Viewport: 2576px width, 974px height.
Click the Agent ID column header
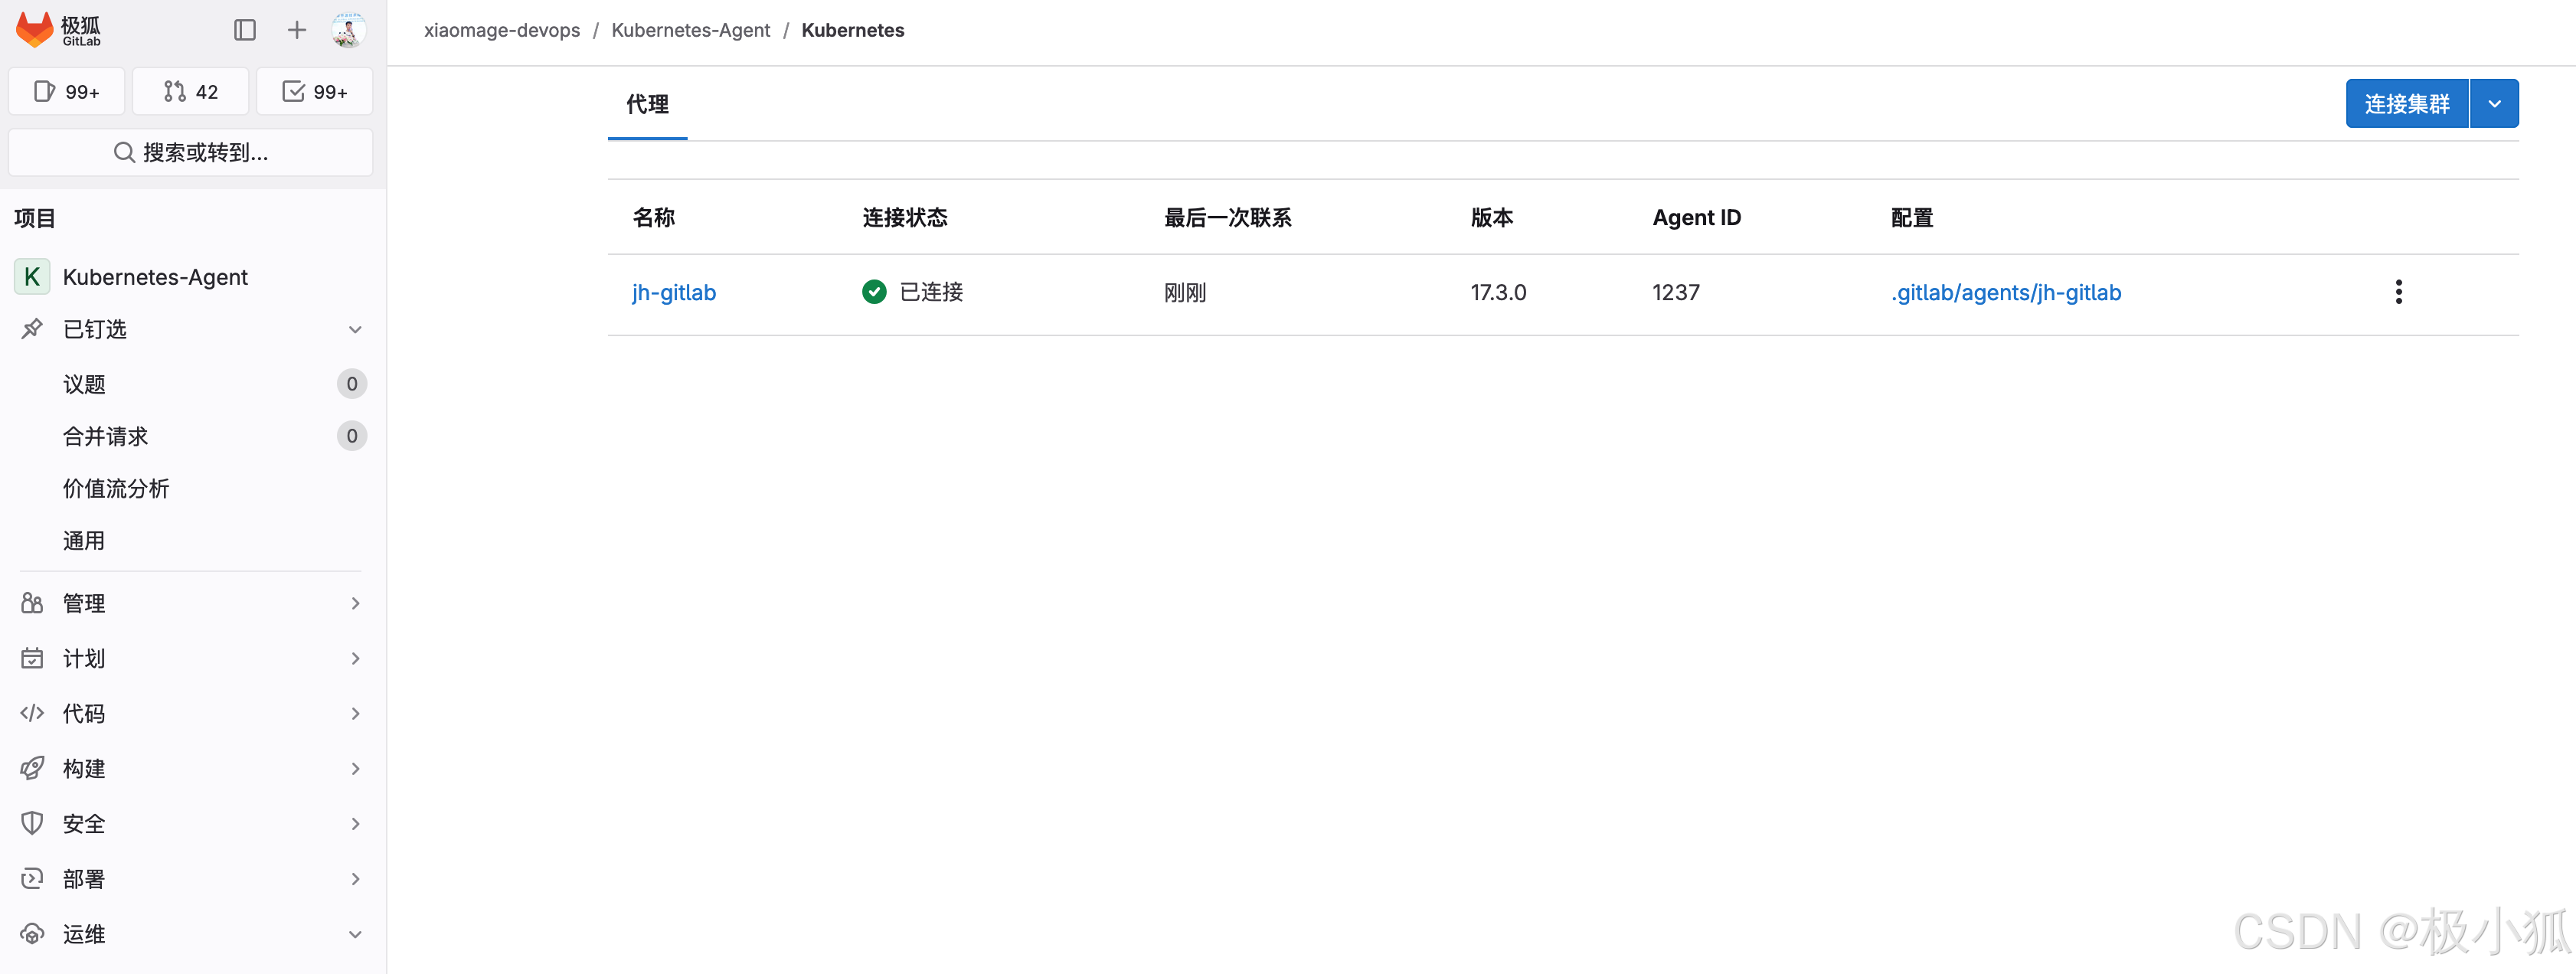[x=1697, y=217]
